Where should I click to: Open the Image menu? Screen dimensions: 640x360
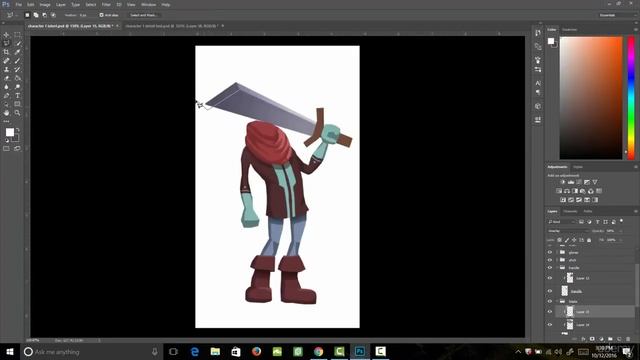coord(45,4)
